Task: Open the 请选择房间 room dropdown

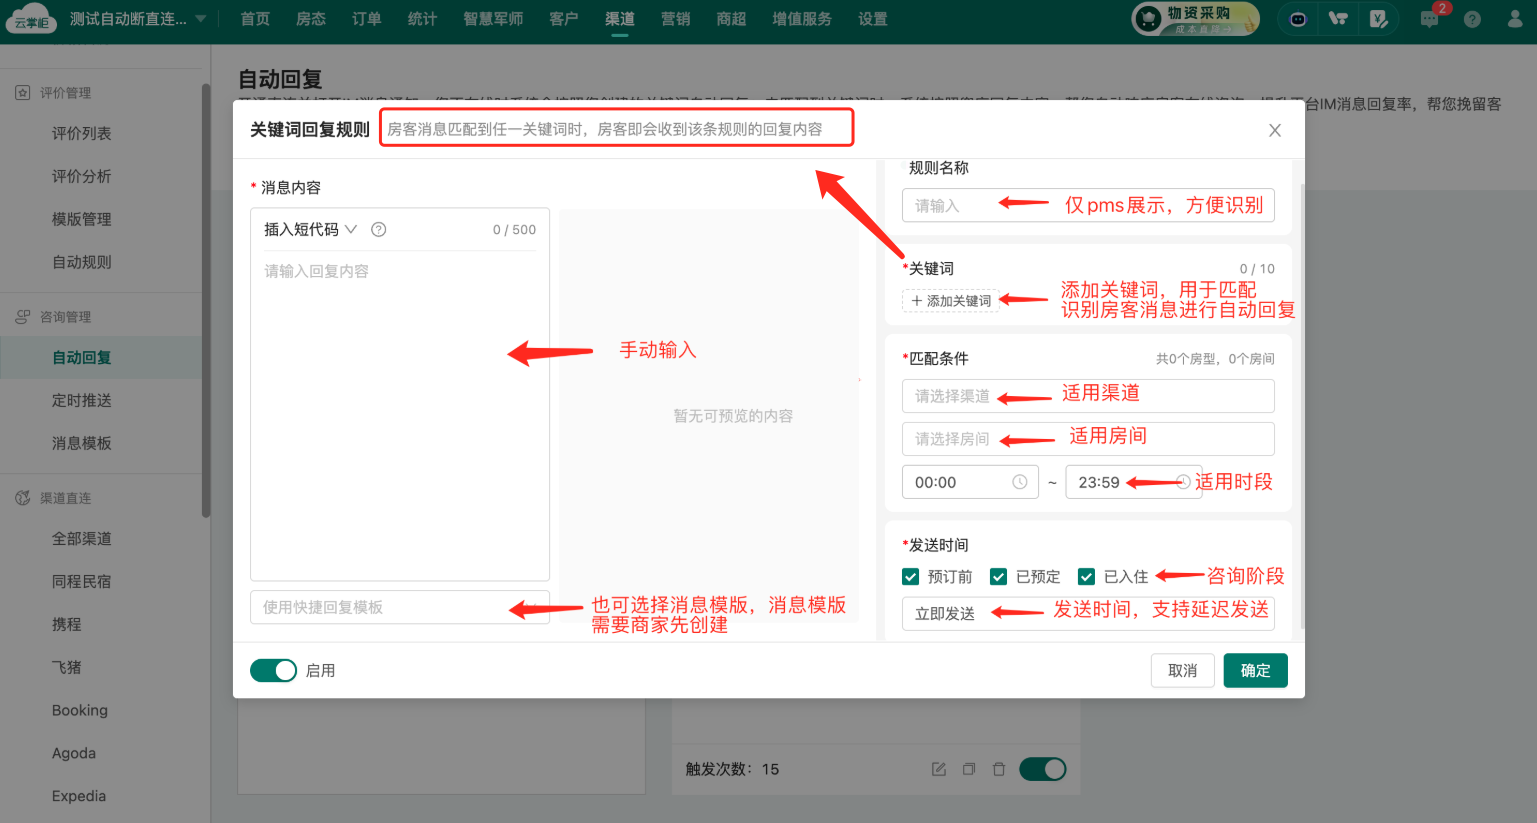Action: click(x=1087, y=439)
